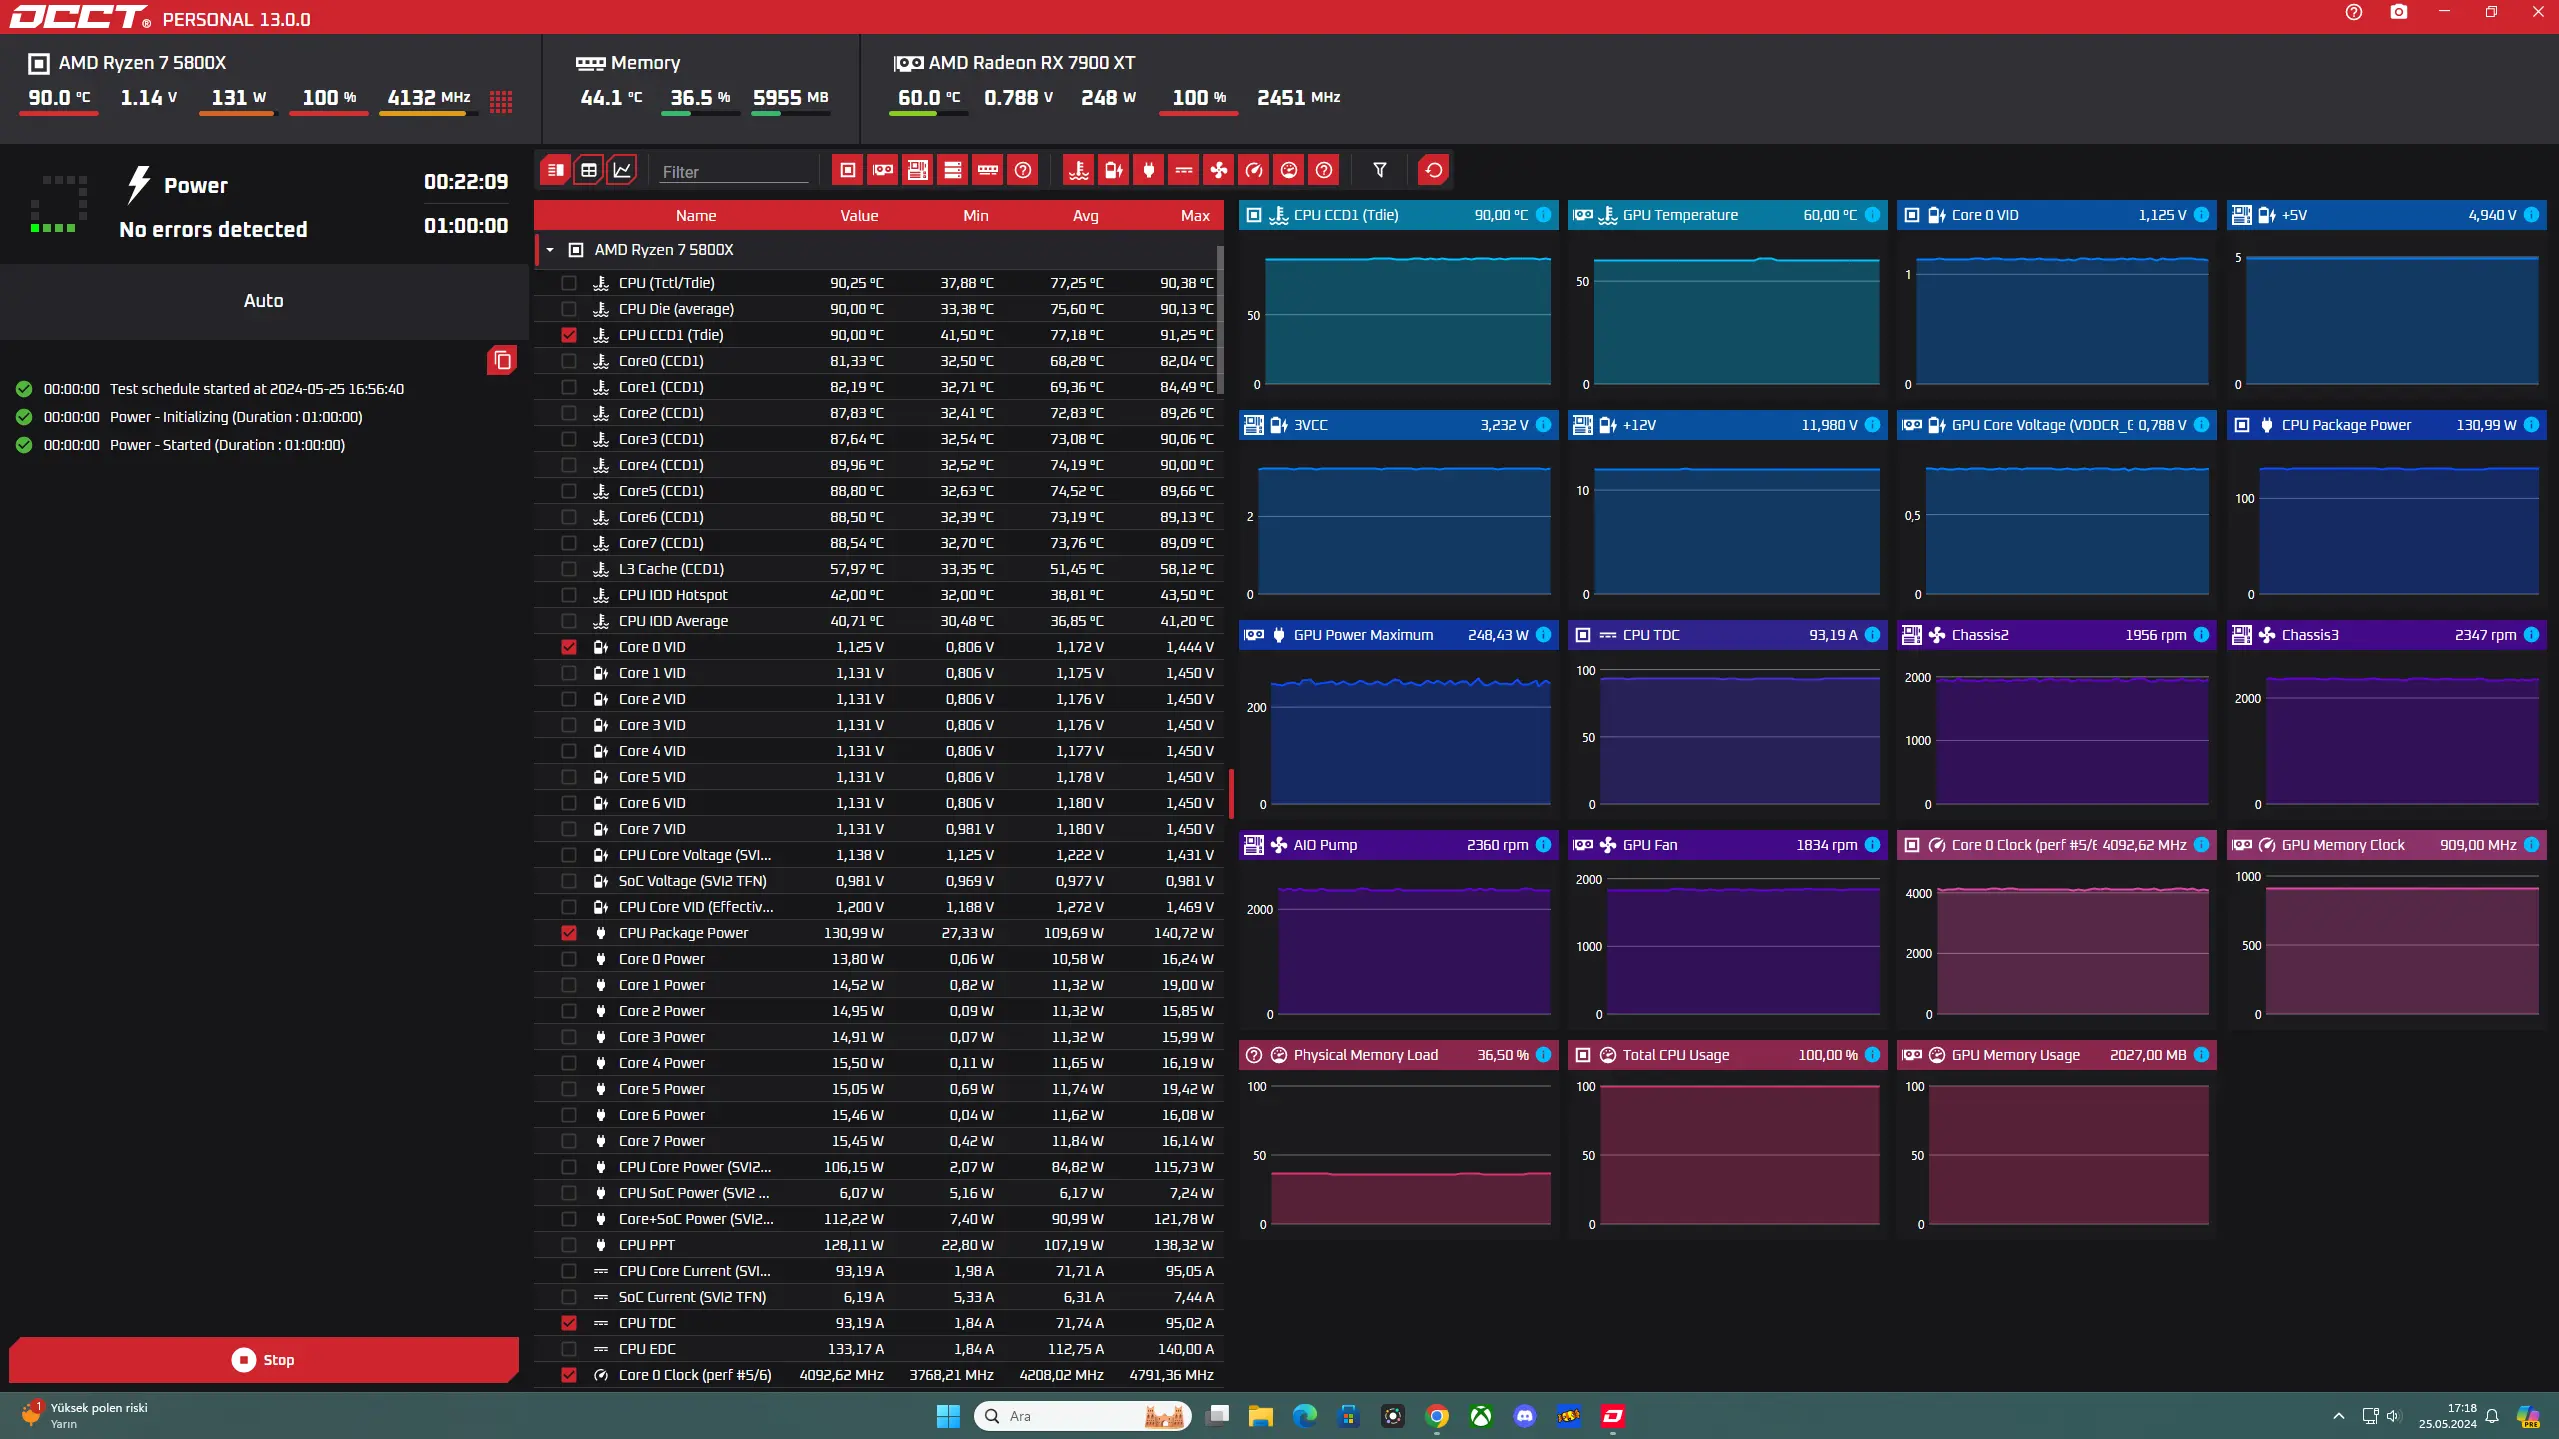Open Google Chrome from the taskbar

tap(1437, 1416)
